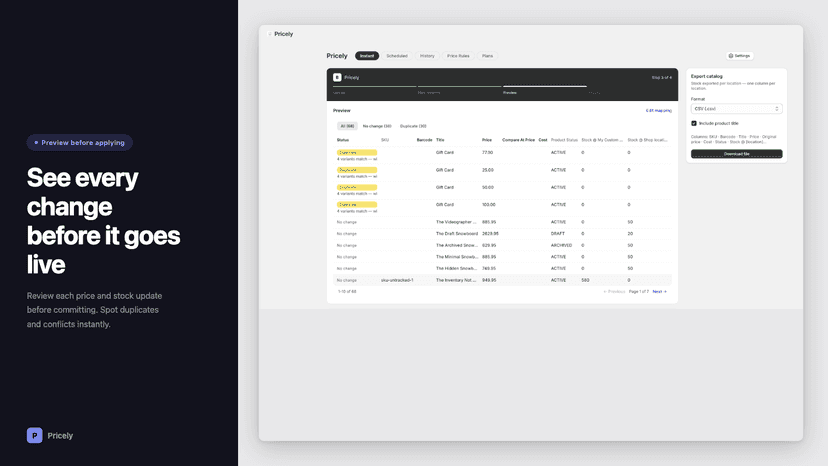This screenshot has width=828, height=466.
Task: Toggle Include product title checkbox
Action: coord(694,123)
